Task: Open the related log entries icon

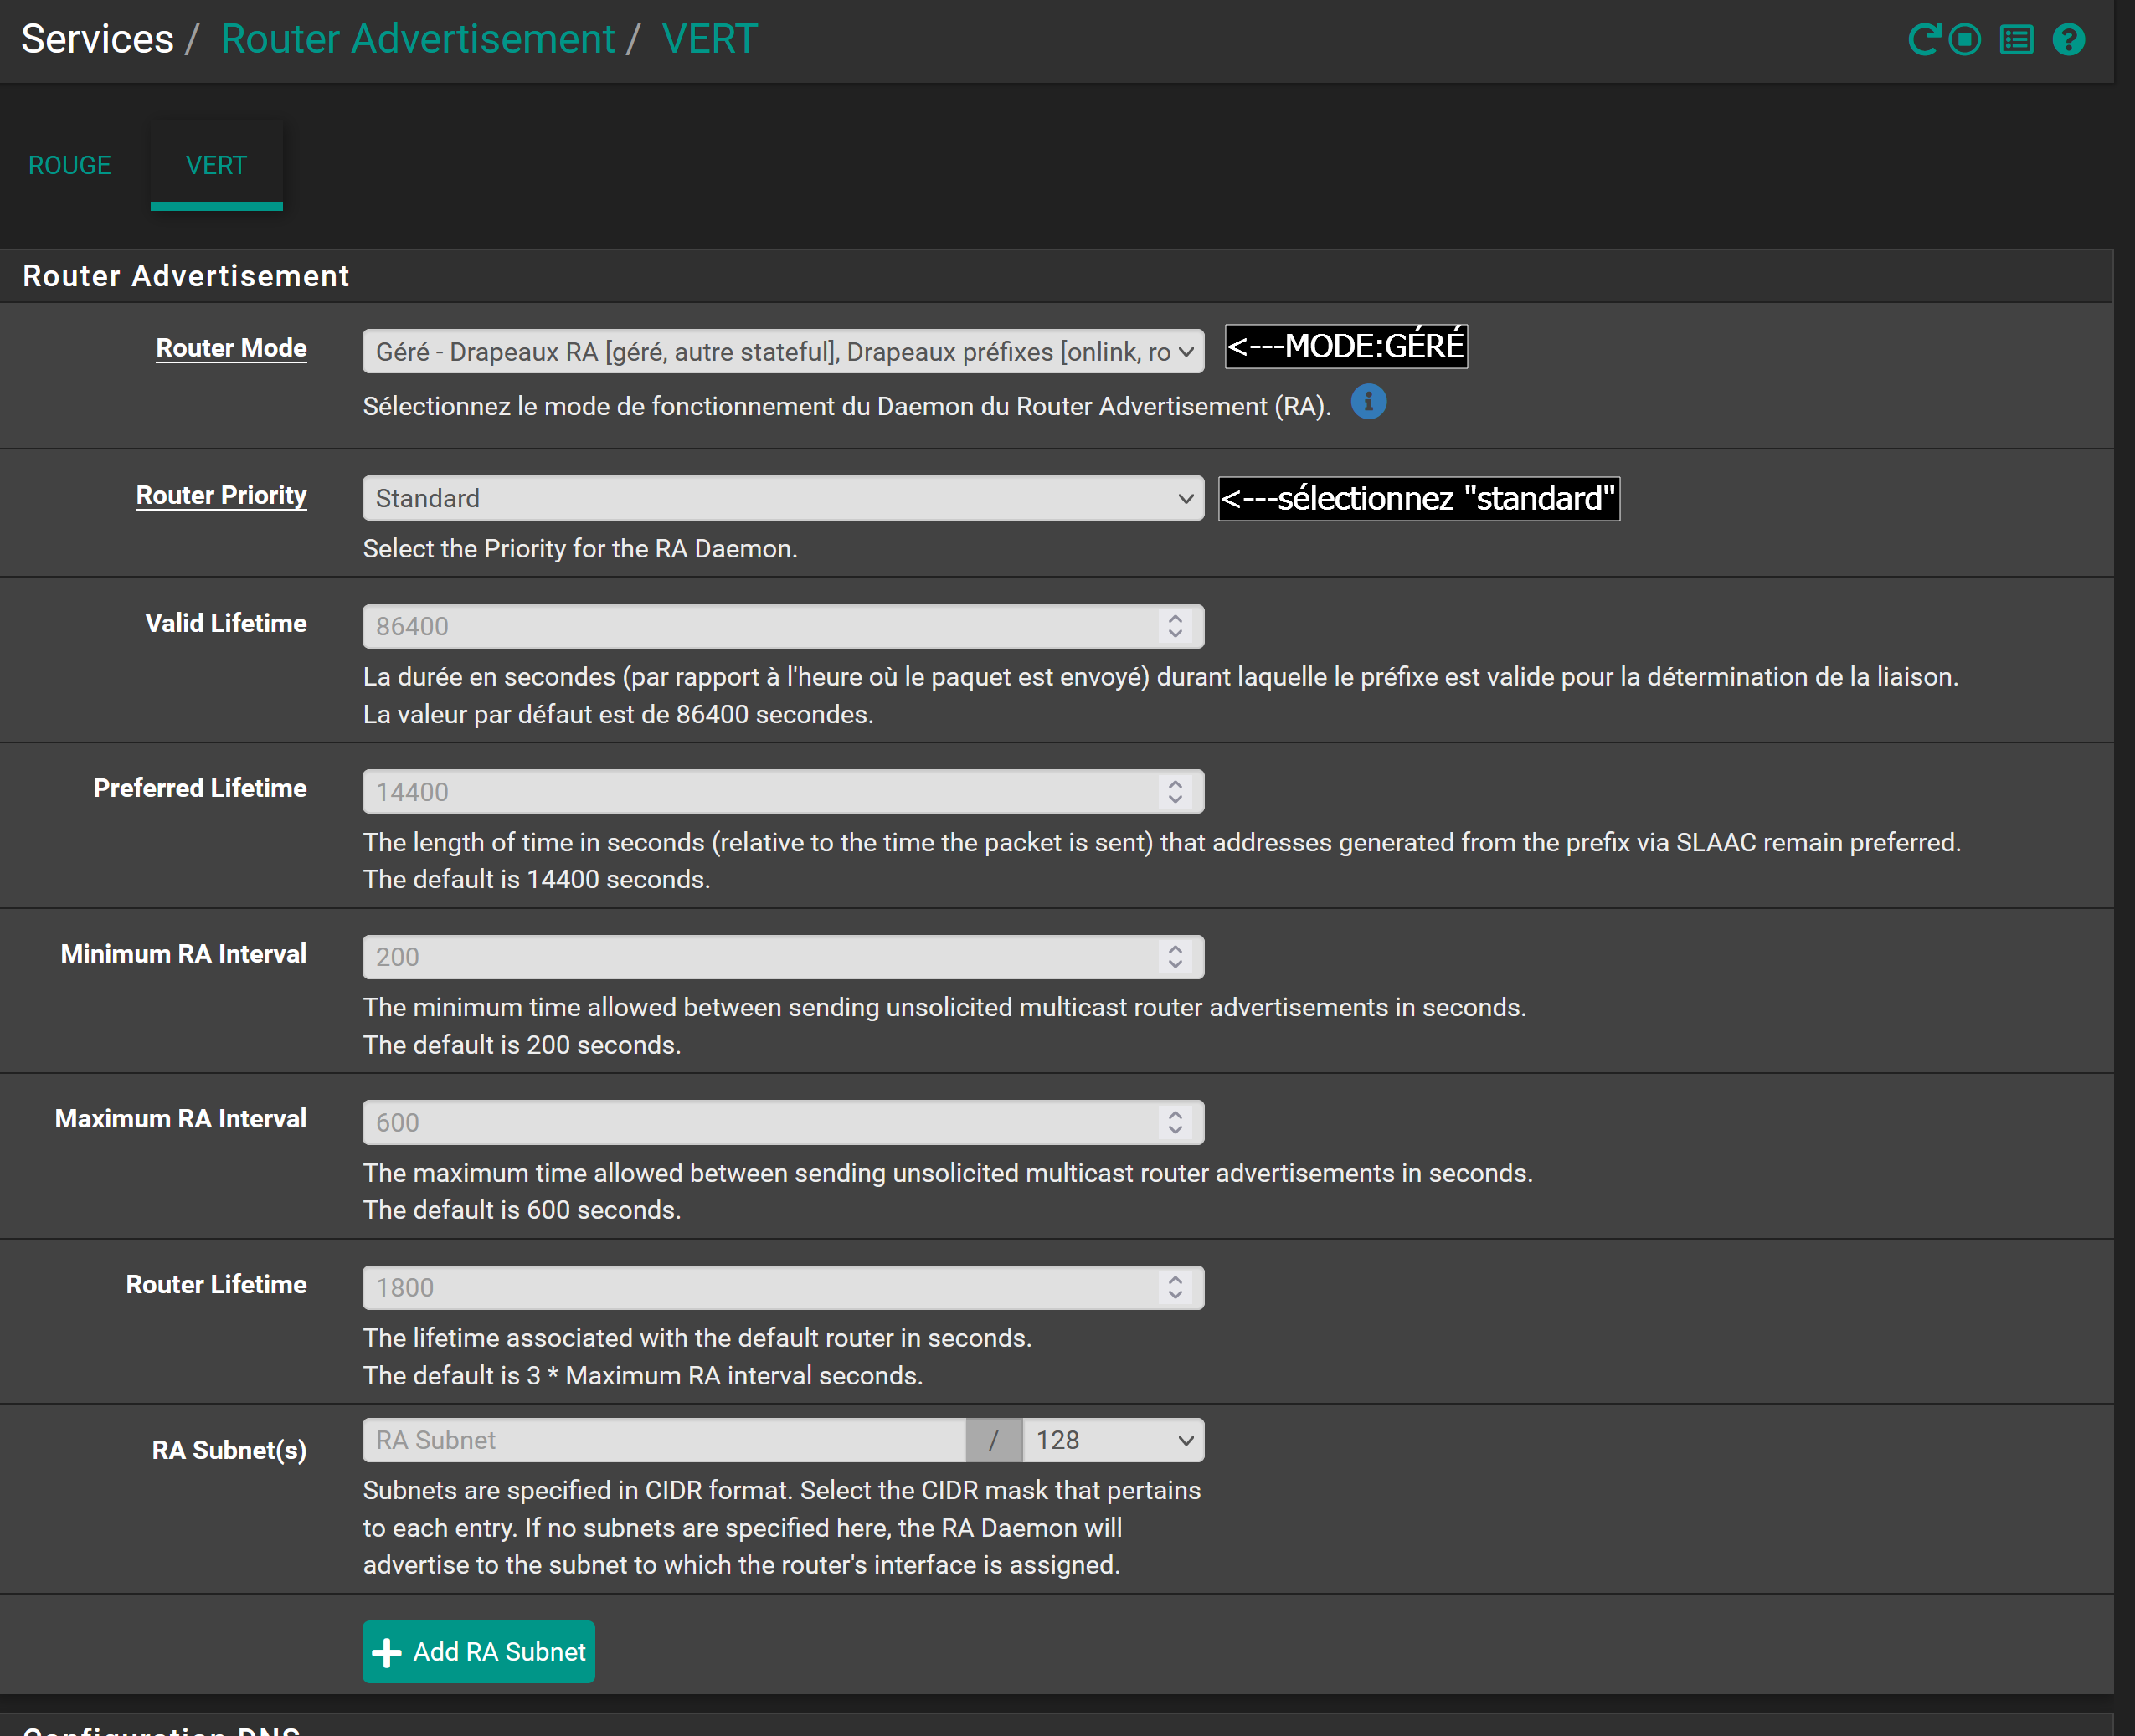Action: click(2016, 40)
